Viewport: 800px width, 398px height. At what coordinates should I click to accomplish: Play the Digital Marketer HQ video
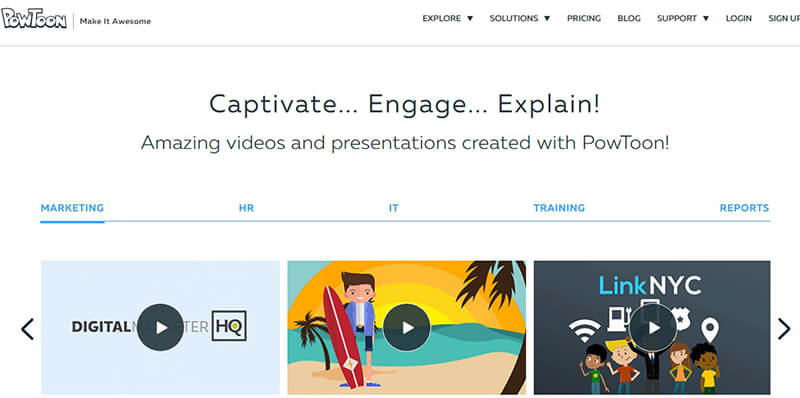(x=160, y=327)
